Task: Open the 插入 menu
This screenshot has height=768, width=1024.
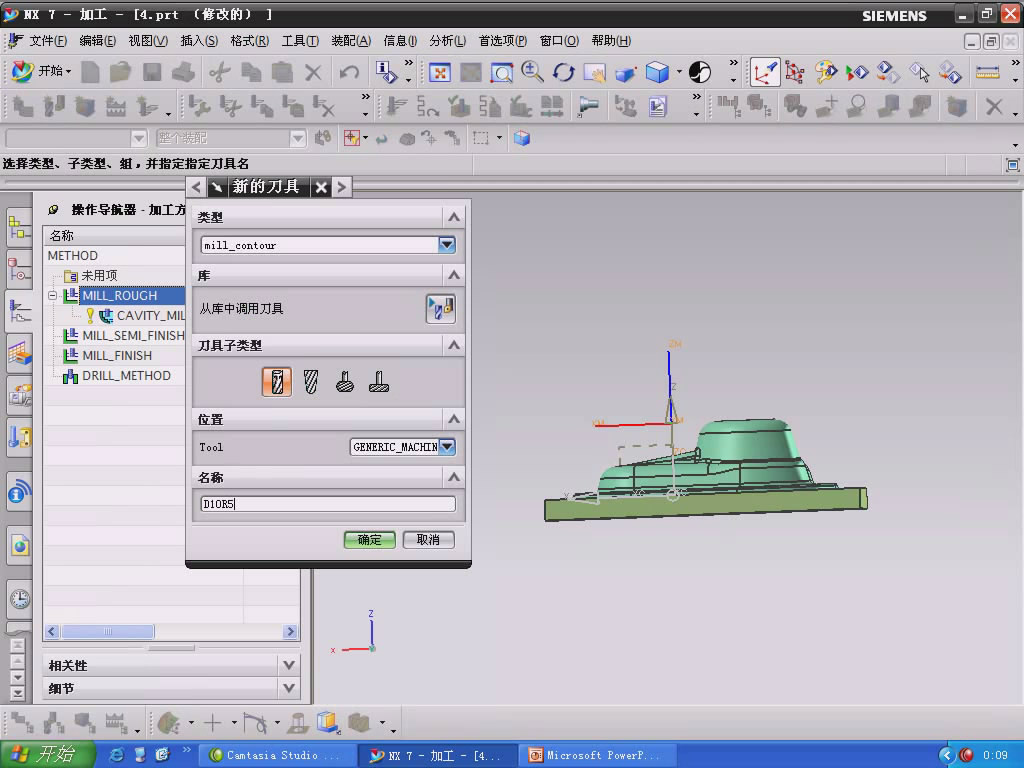Action: coord(199,40)
